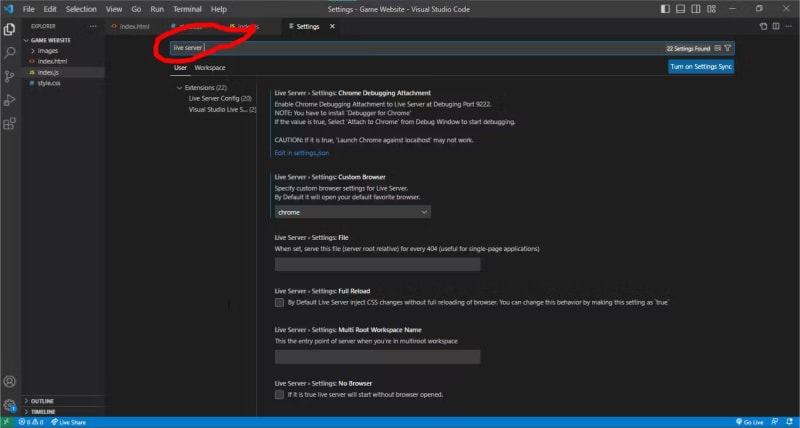Switch to the Workspace settings tab

click(210, 68)
